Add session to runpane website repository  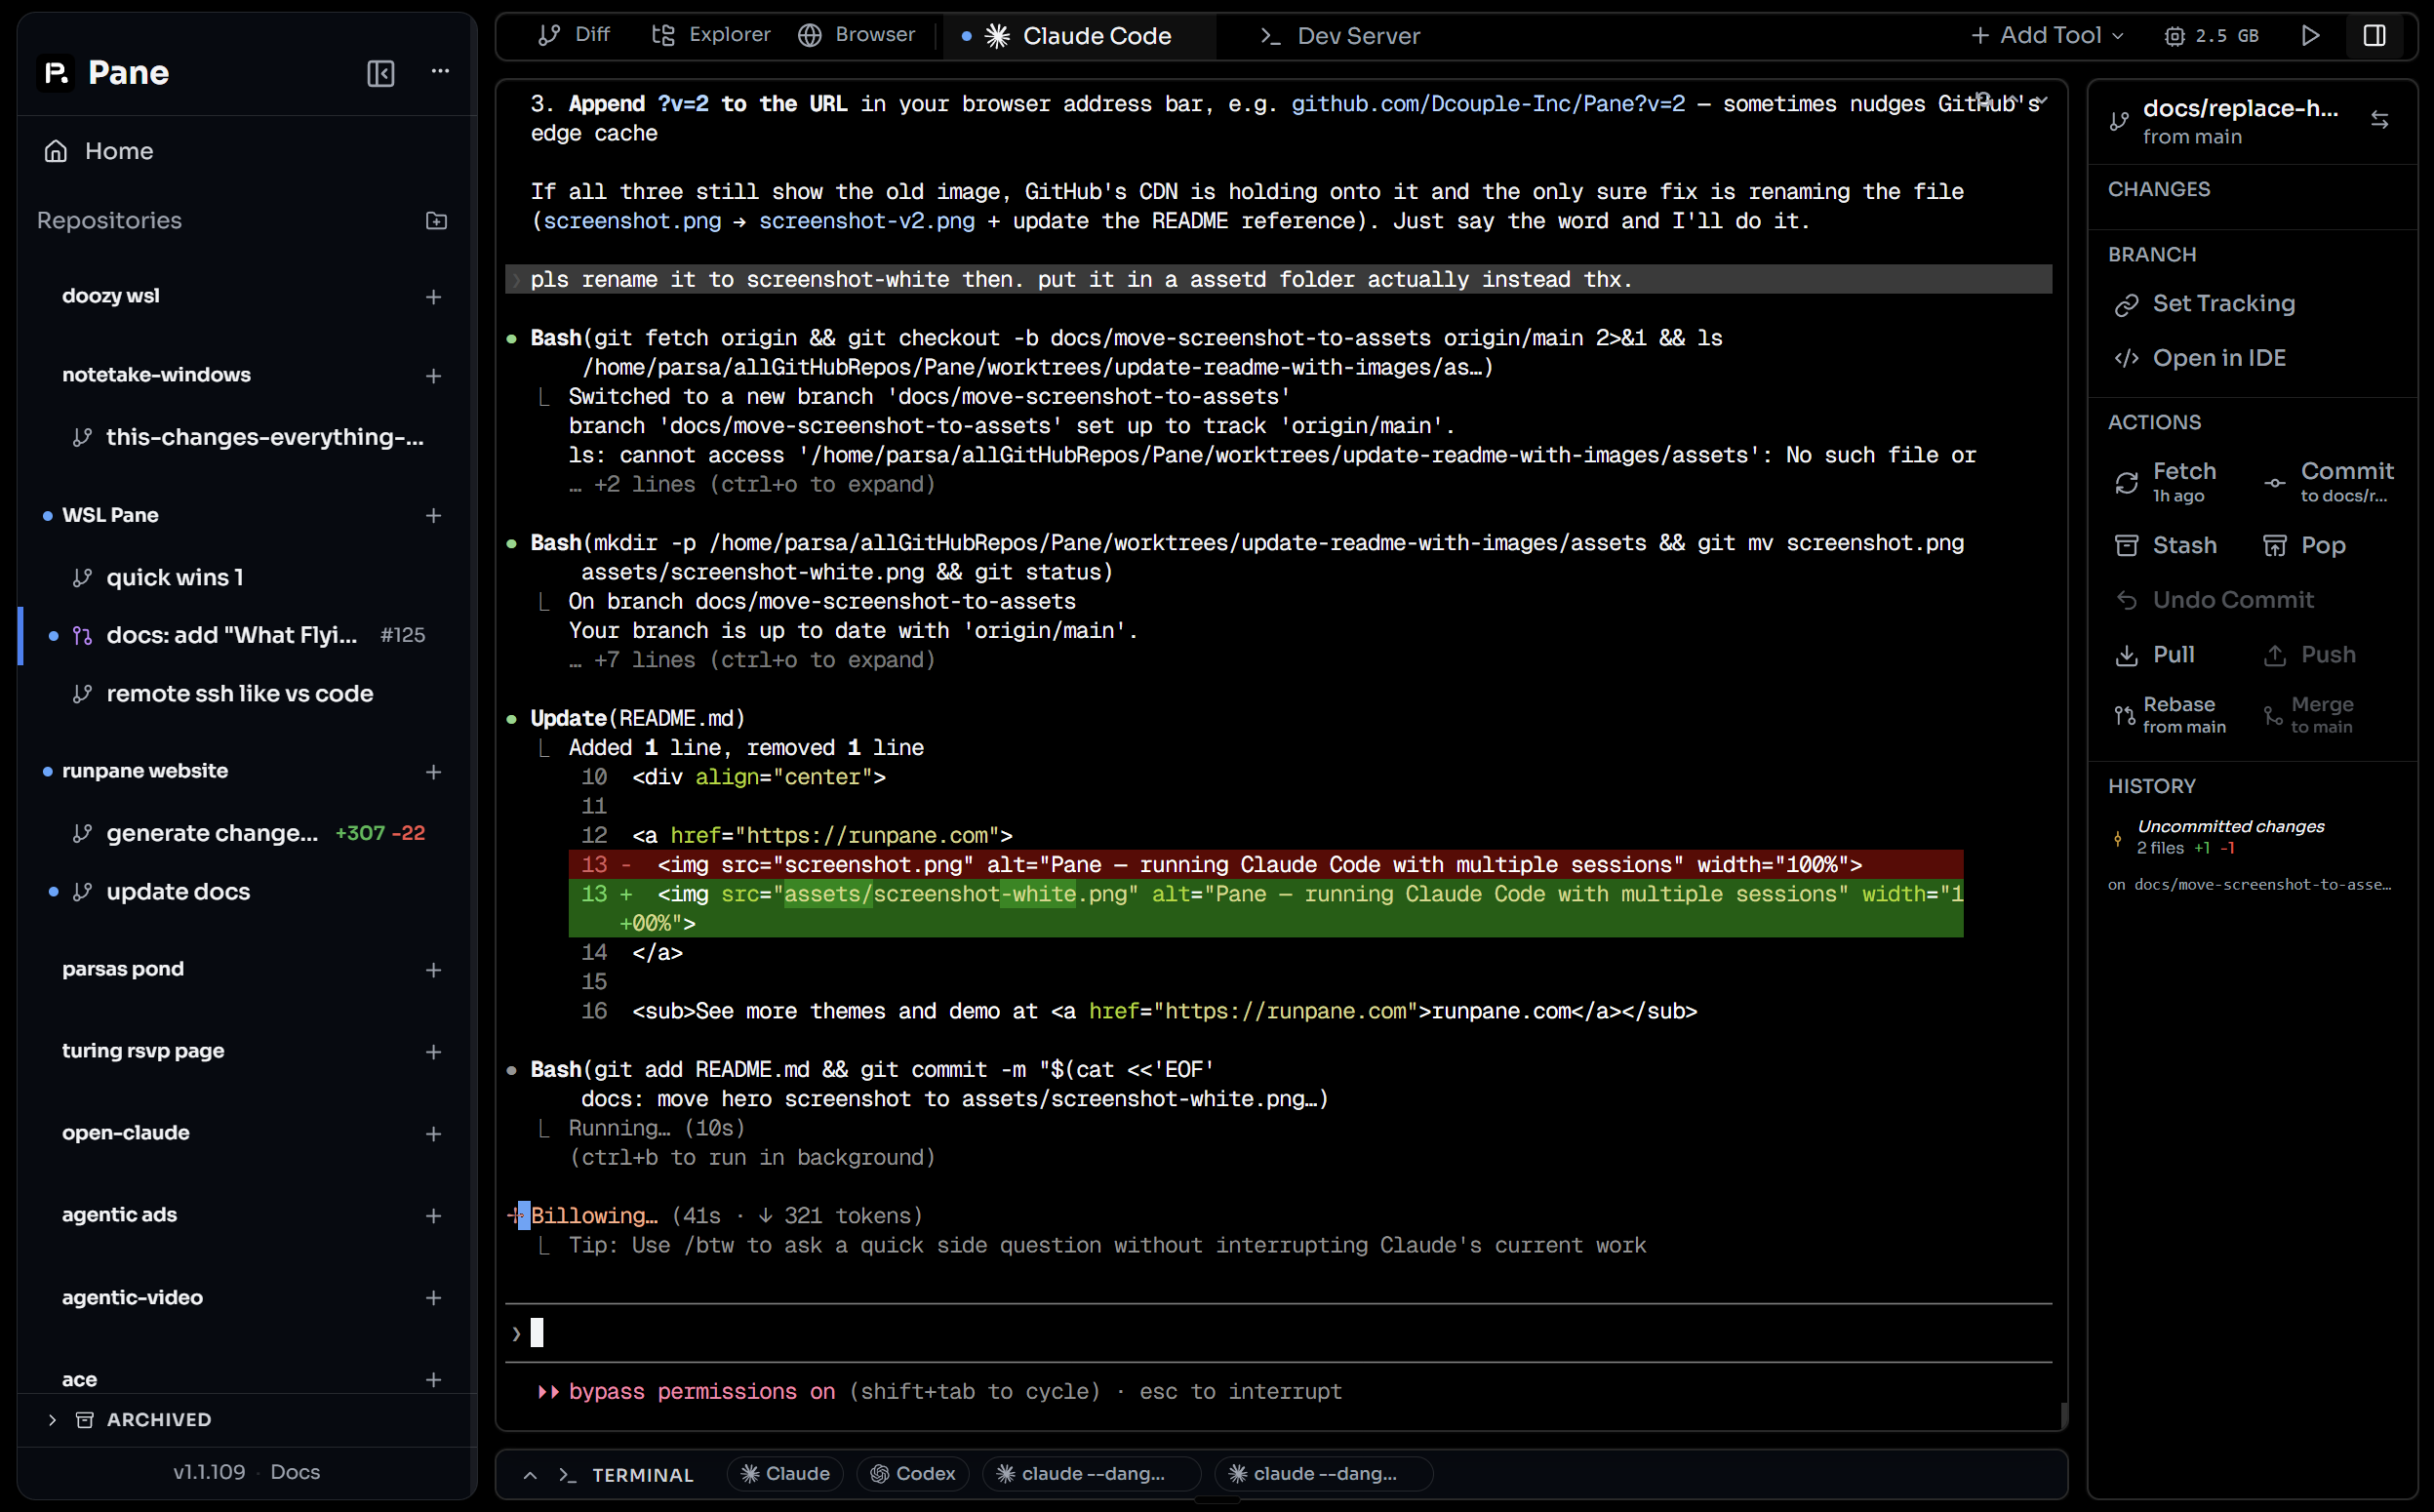tap(433, 772)
